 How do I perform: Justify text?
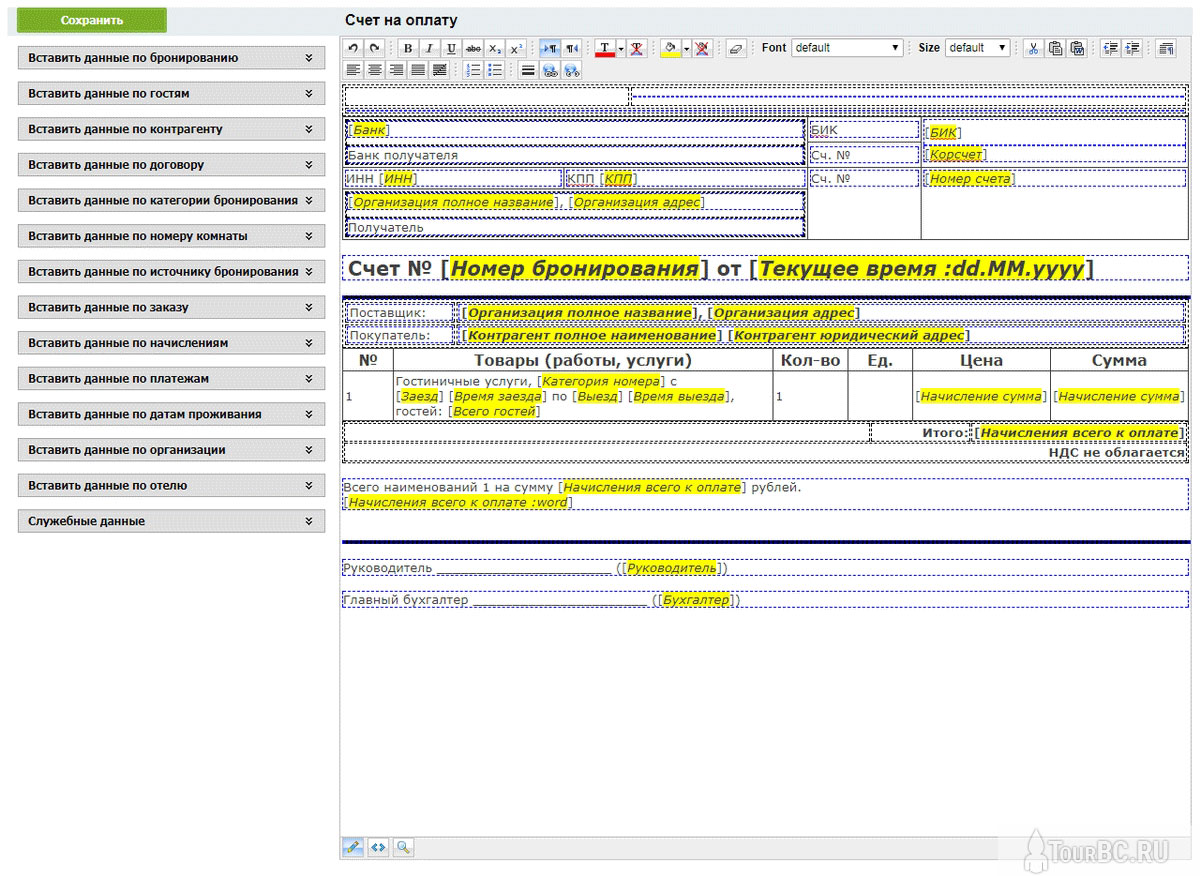[417, 70]
